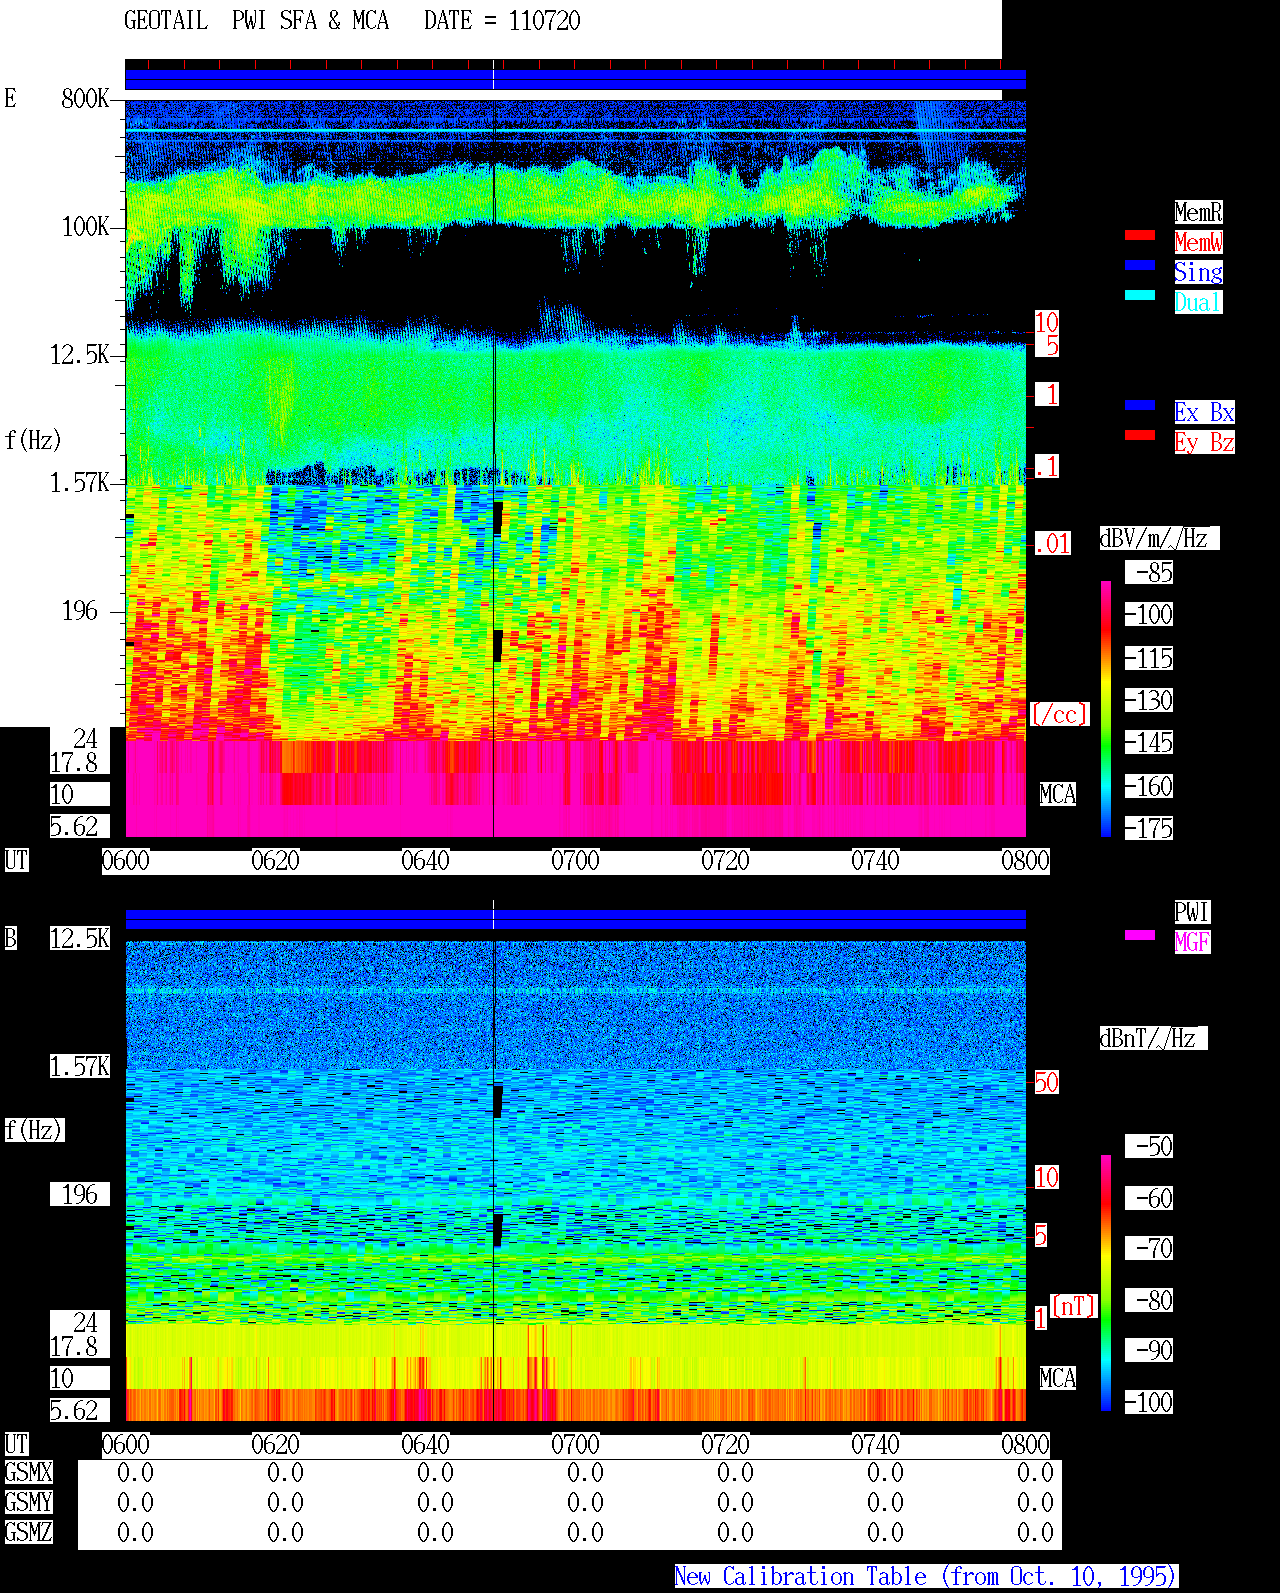Click the E panel label beside 800K
This screenshot has width=1280, height=1593.
point(10,99)
